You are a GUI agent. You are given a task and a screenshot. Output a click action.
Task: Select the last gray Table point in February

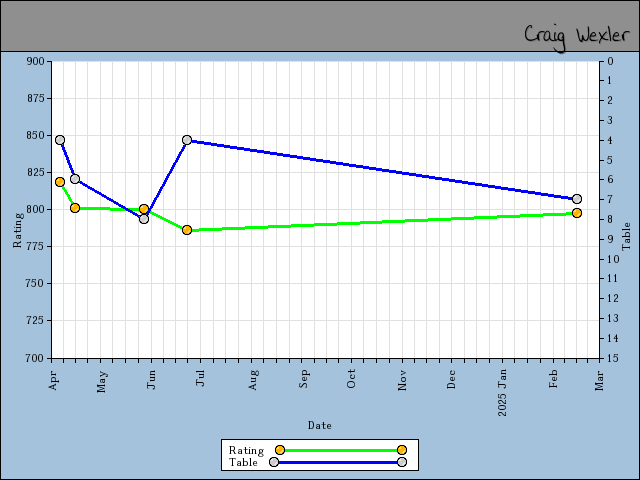(x=577, y=199)
